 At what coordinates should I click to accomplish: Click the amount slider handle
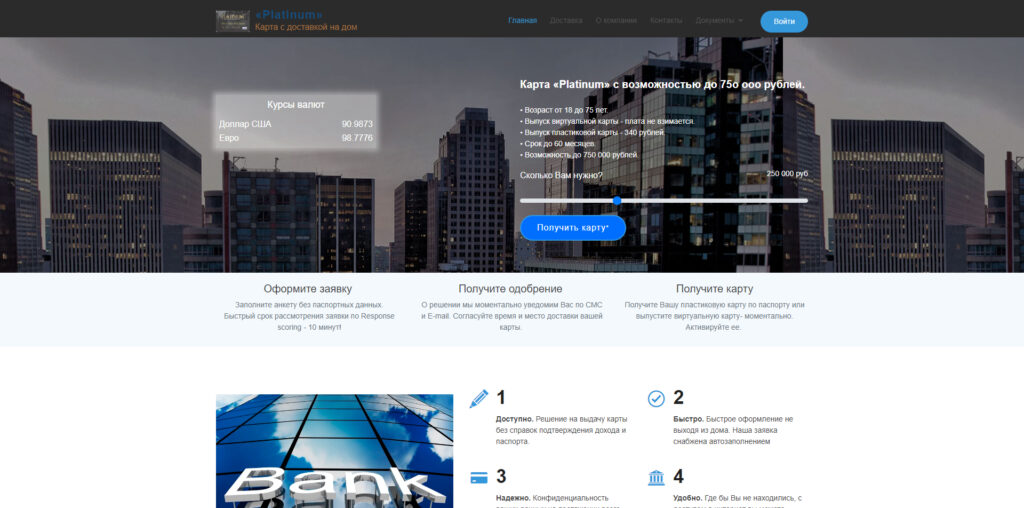pos(616,200)
